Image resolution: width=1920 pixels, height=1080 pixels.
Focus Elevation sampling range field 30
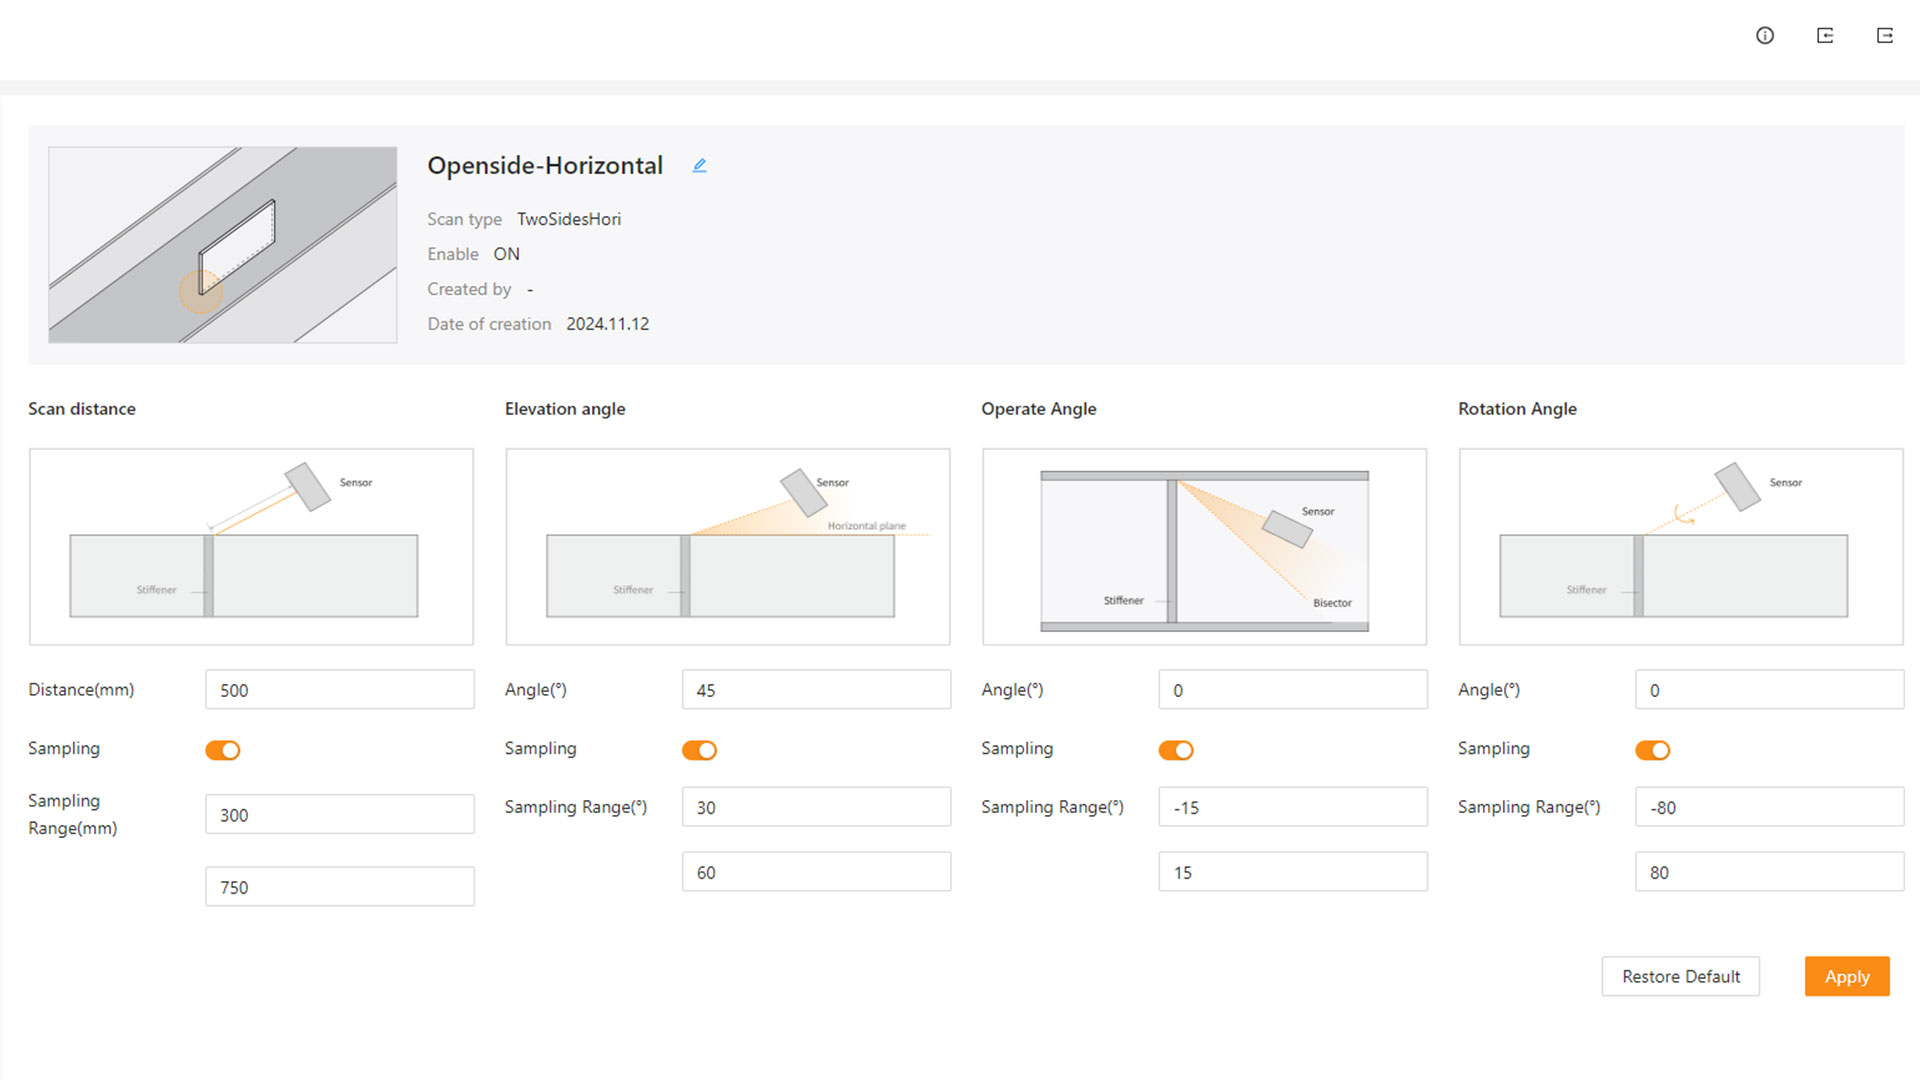coord(816,807)
